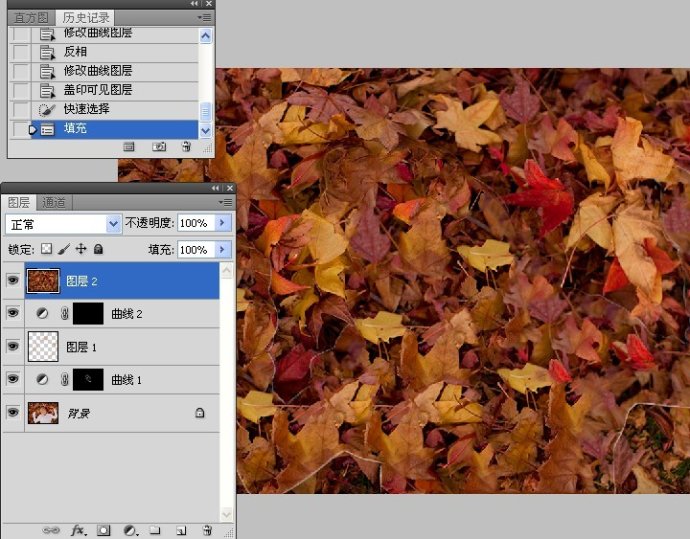Screen dimensions: 690x539
Task: Click the 曲线 2 layer mask thumbnail
Action: (88, 313)
